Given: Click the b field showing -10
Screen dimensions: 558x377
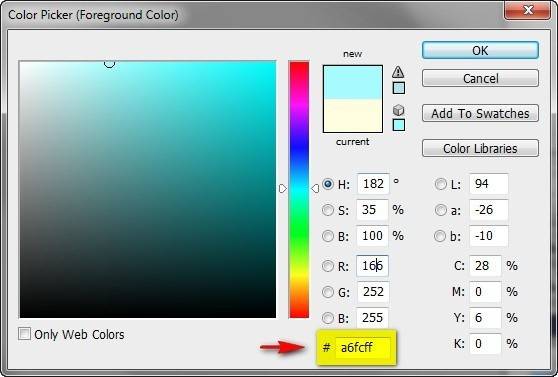Looking at the screenshot, I should point(489,236).
